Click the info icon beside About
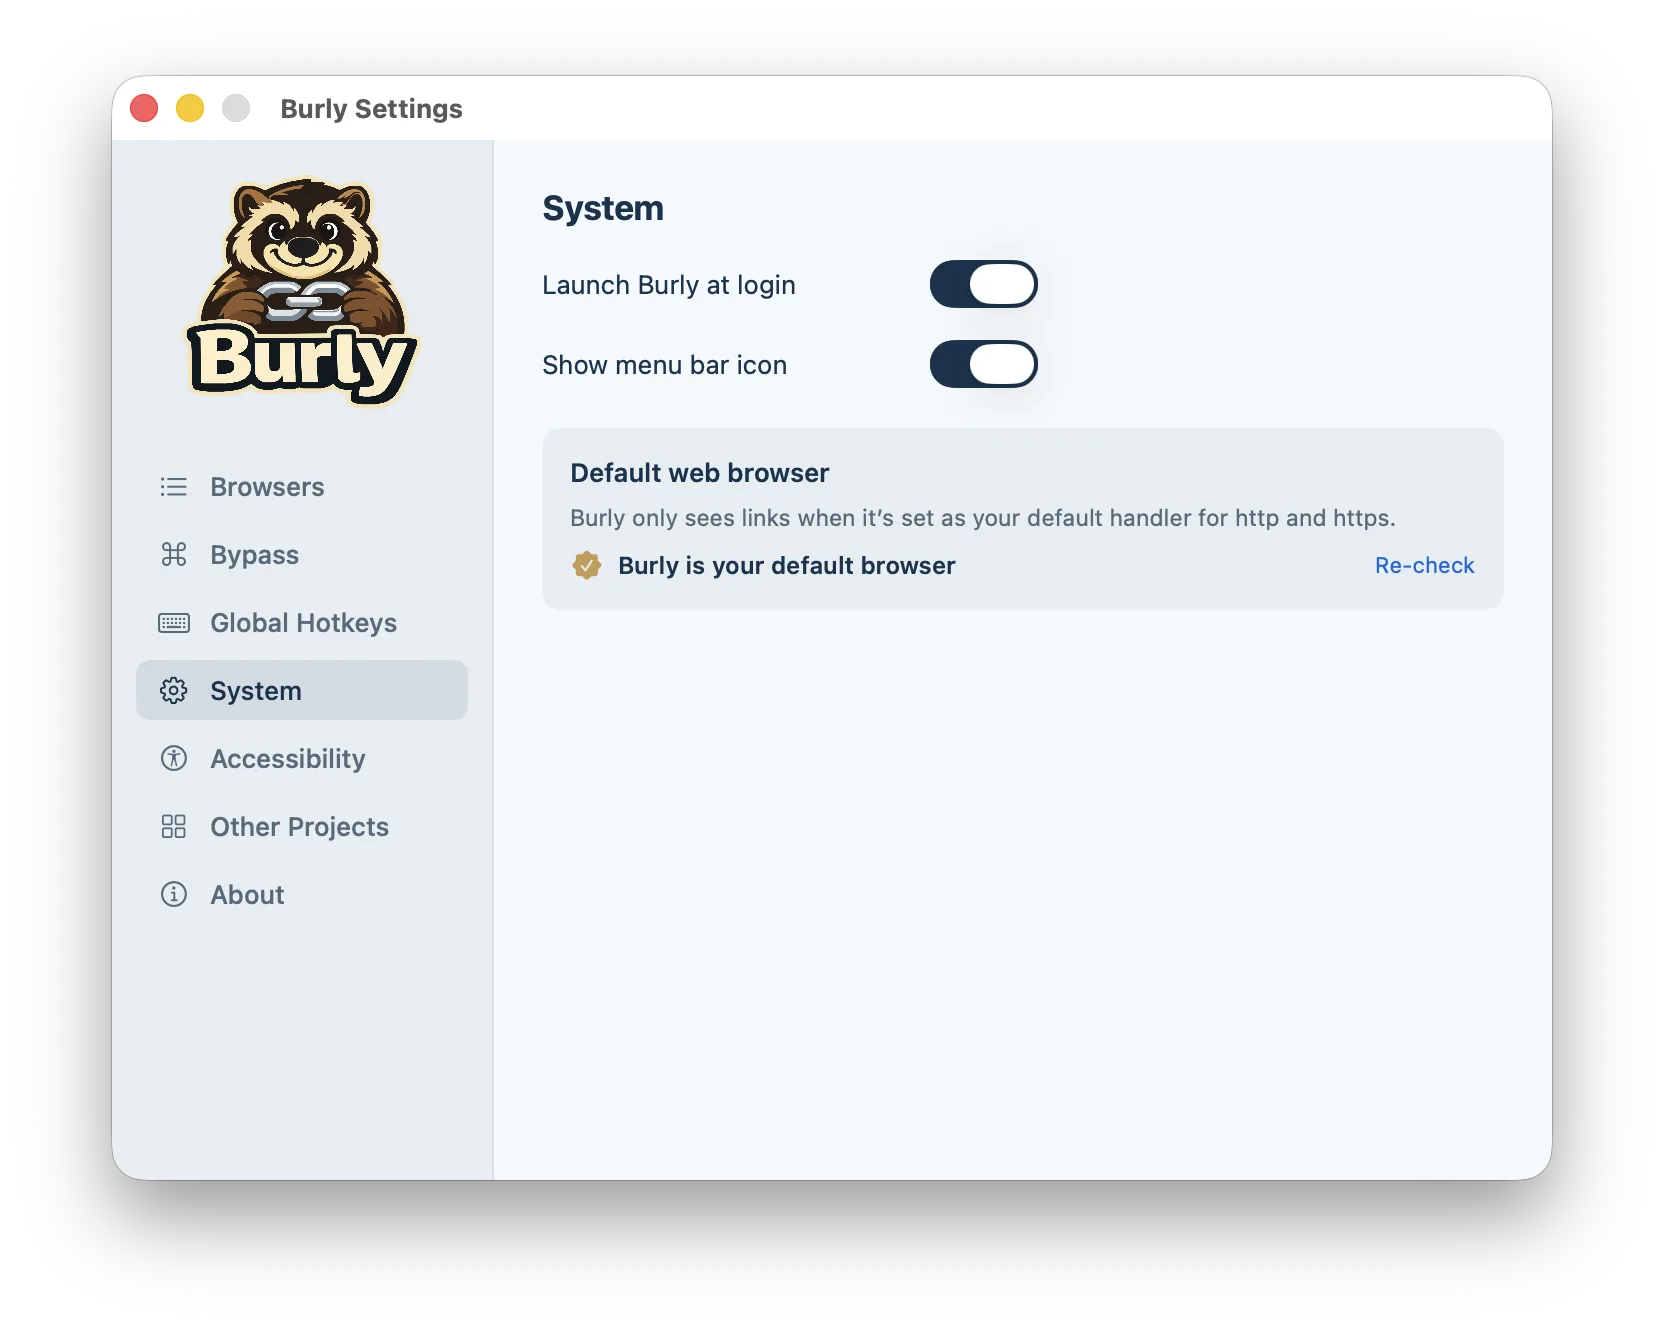 [x=174, y=895]
